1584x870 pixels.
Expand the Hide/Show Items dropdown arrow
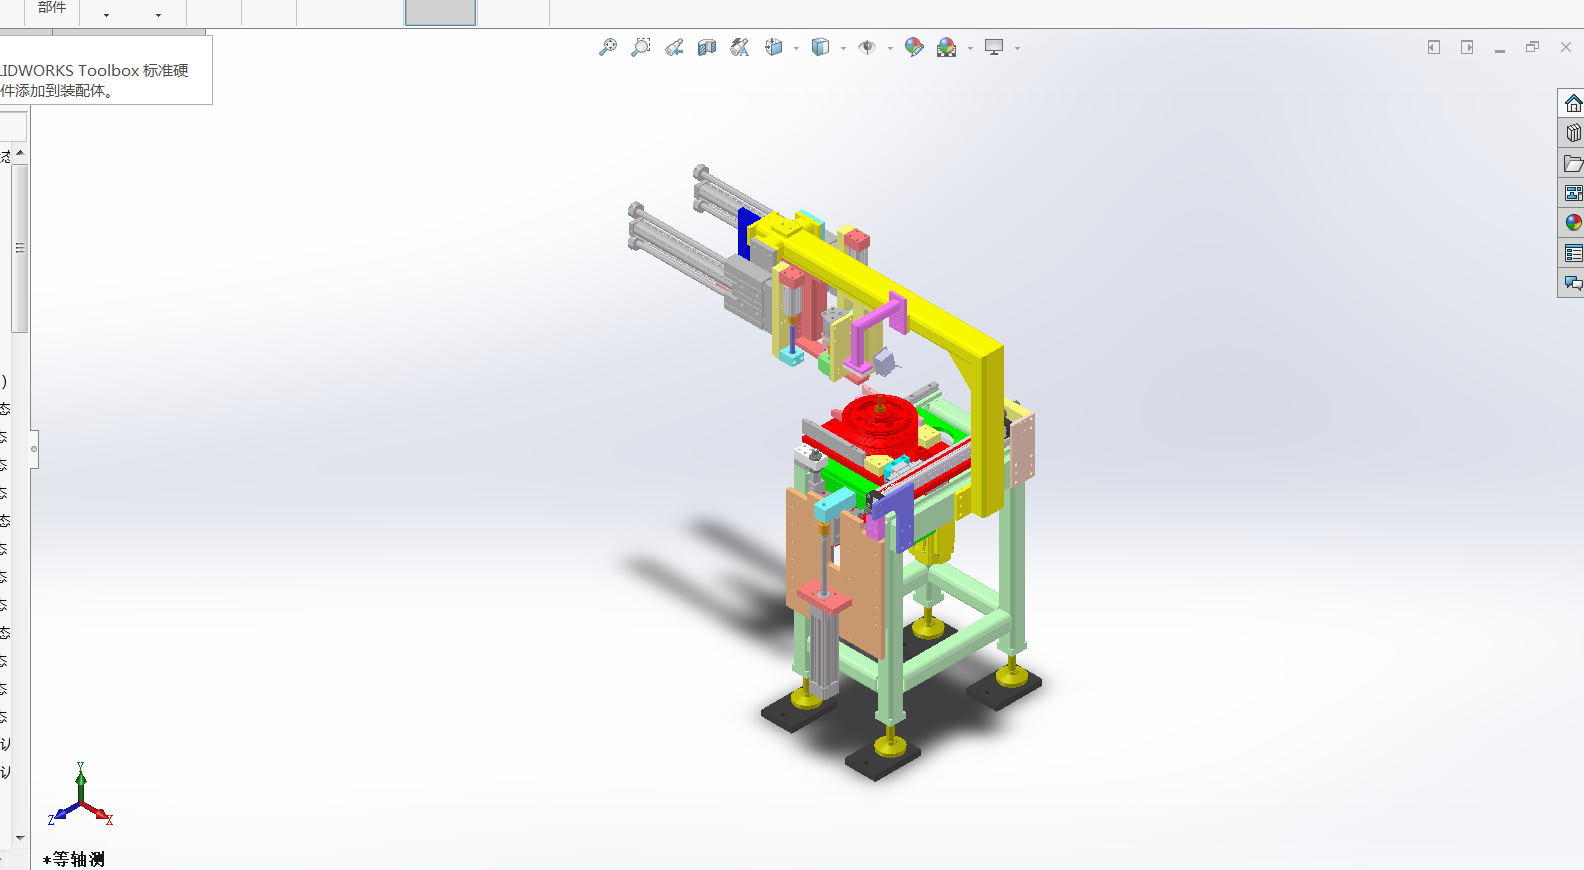click(890, 48)
